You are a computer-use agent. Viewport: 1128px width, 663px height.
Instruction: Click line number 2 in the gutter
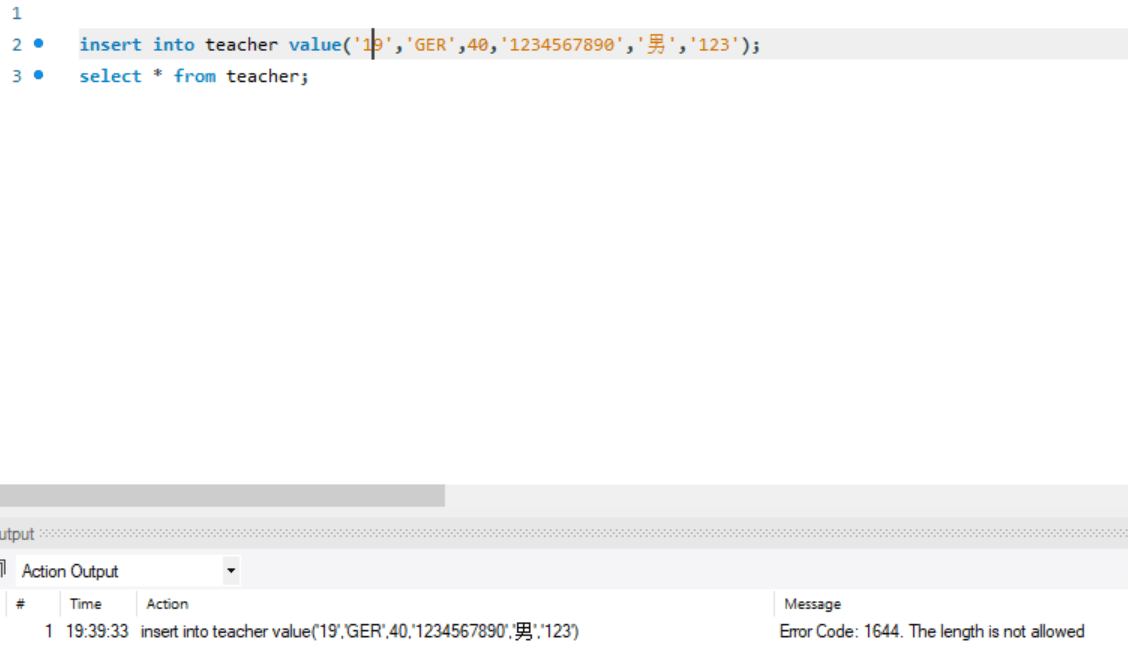click(x=17, y=45)
